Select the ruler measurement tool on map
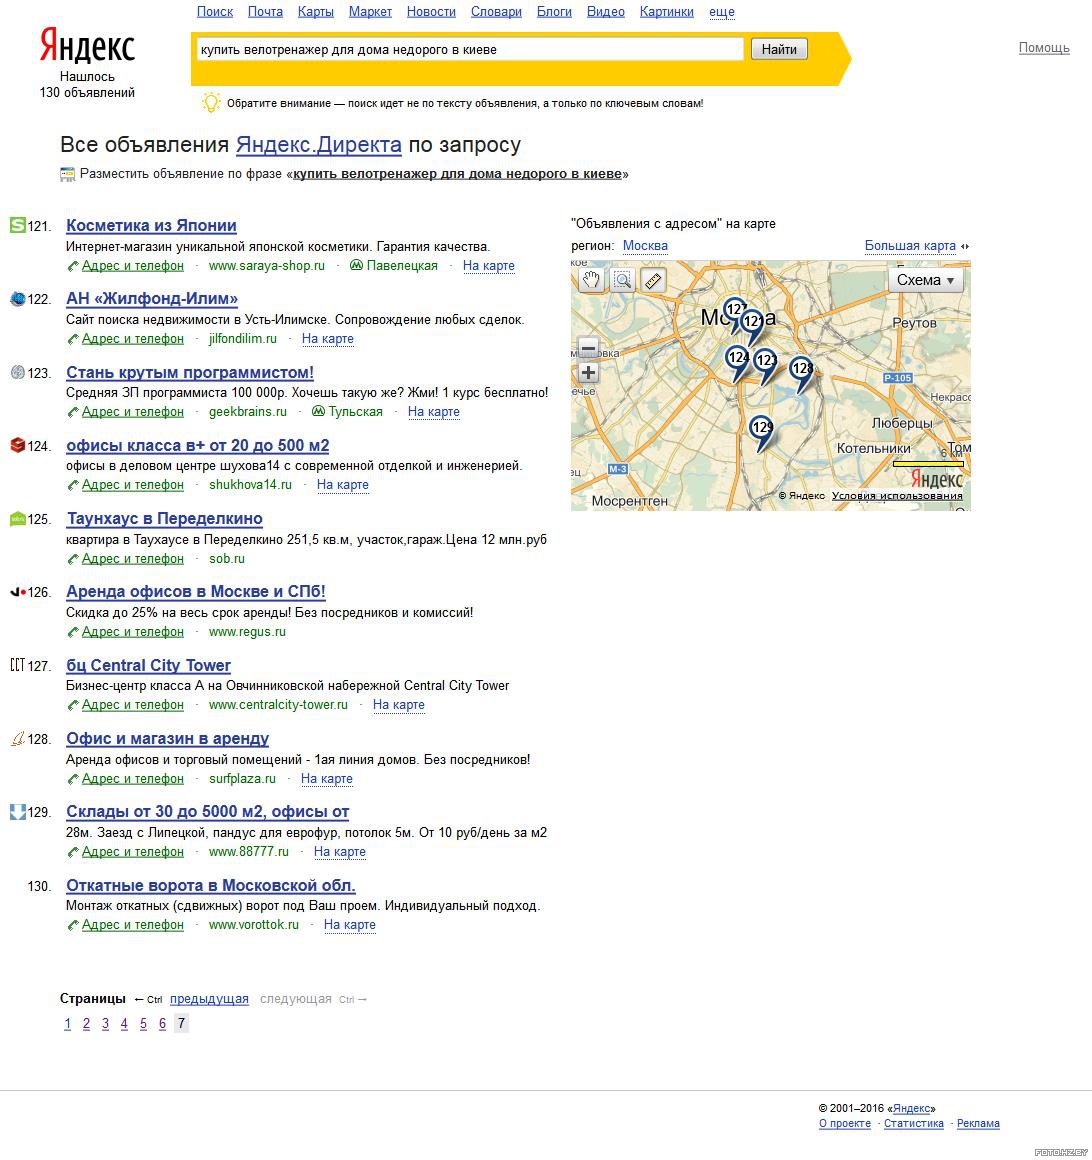 [653, 280]
